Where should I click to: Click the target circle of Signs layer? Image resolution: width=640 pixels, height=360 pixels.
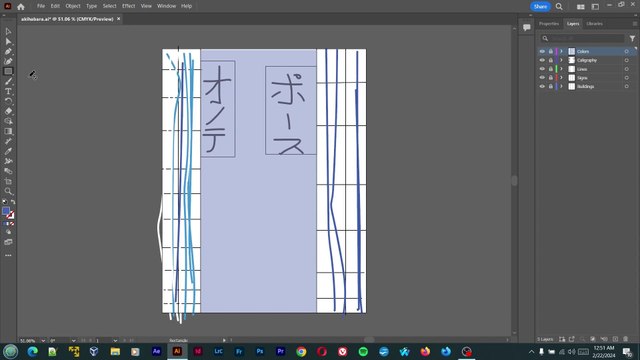click(x=627, y=78)
